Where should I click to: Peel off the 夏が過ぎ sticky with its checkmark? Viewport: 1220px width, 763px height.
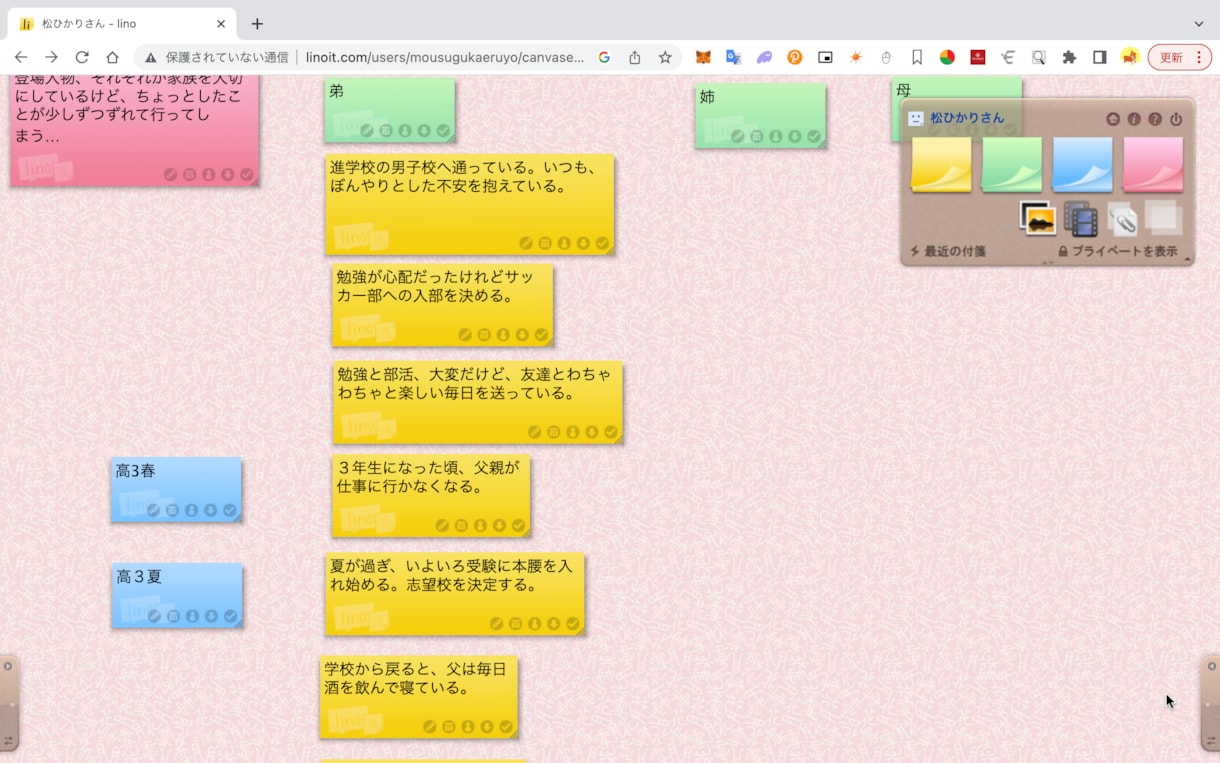573,623
